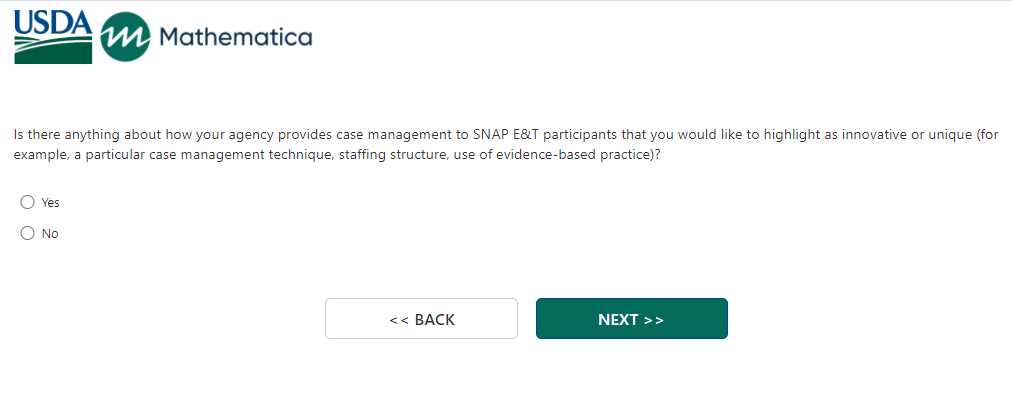The height and width of the screenshot is (413, 1012).
Task: Click the USDA logo
Action: (x=52, y=39)
